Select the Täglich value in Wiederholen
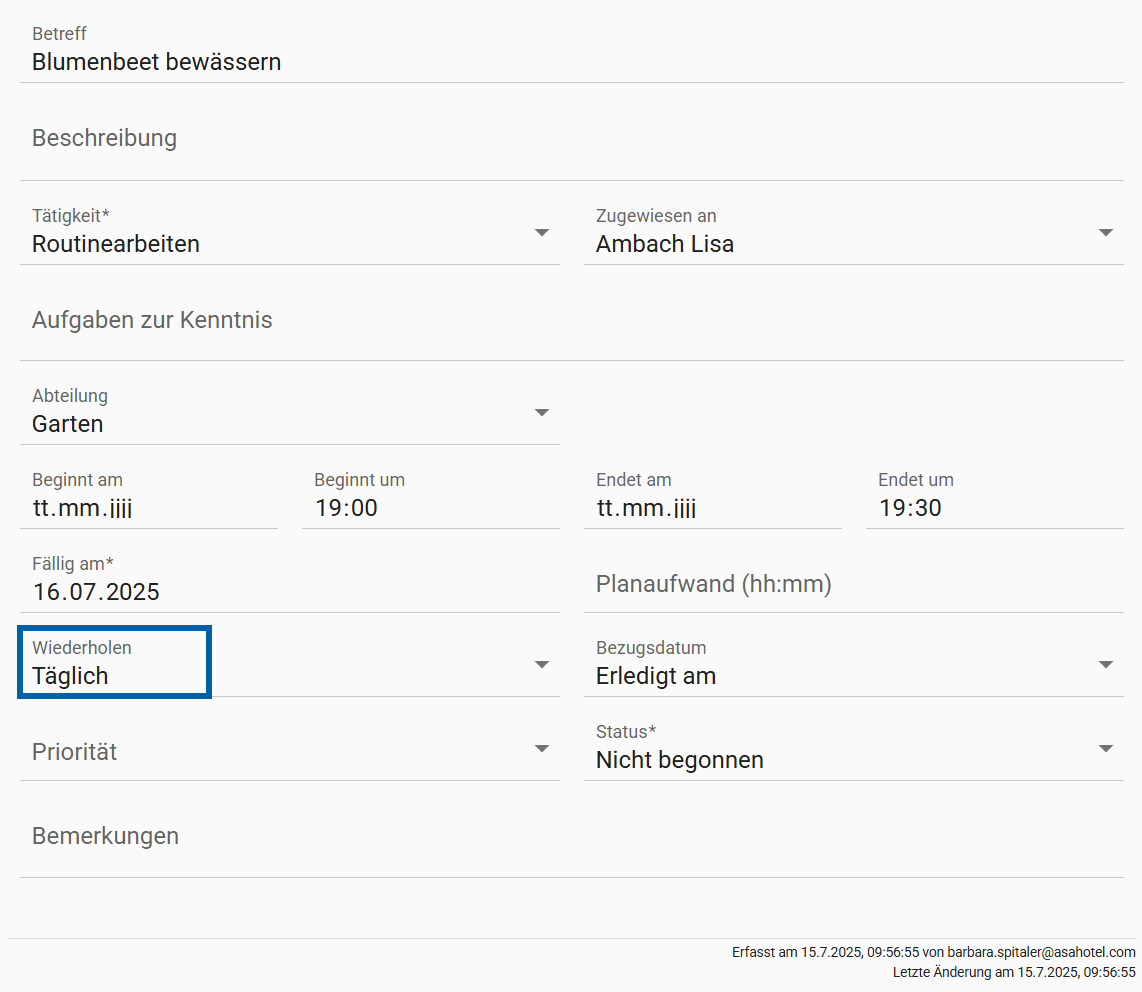The height and width of the screenshot is (992, 1142). click(x=70, y=676)
